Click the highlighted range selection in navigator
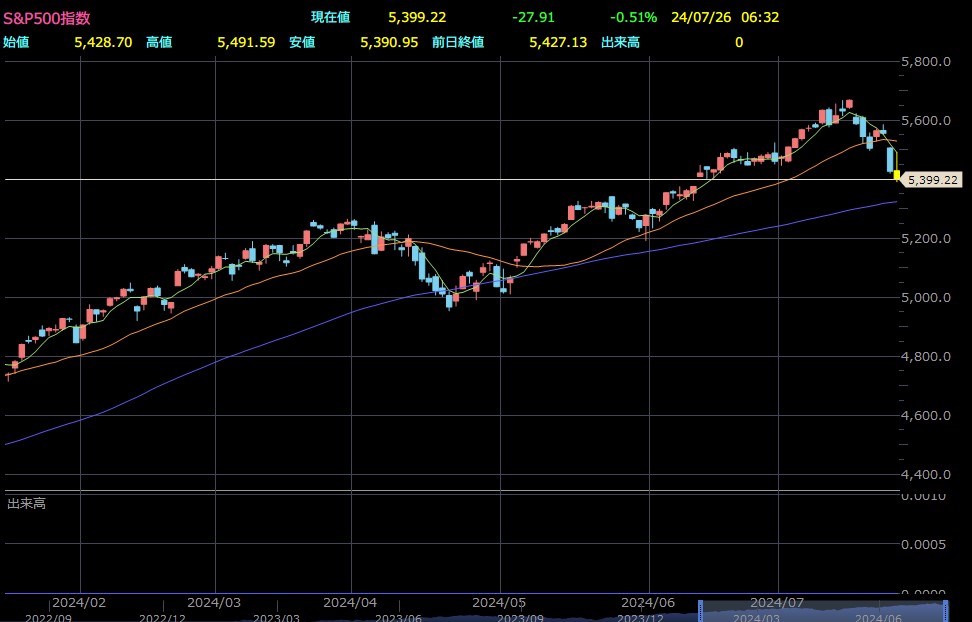The height and width of the screenshot is (622, 972). 824,611
